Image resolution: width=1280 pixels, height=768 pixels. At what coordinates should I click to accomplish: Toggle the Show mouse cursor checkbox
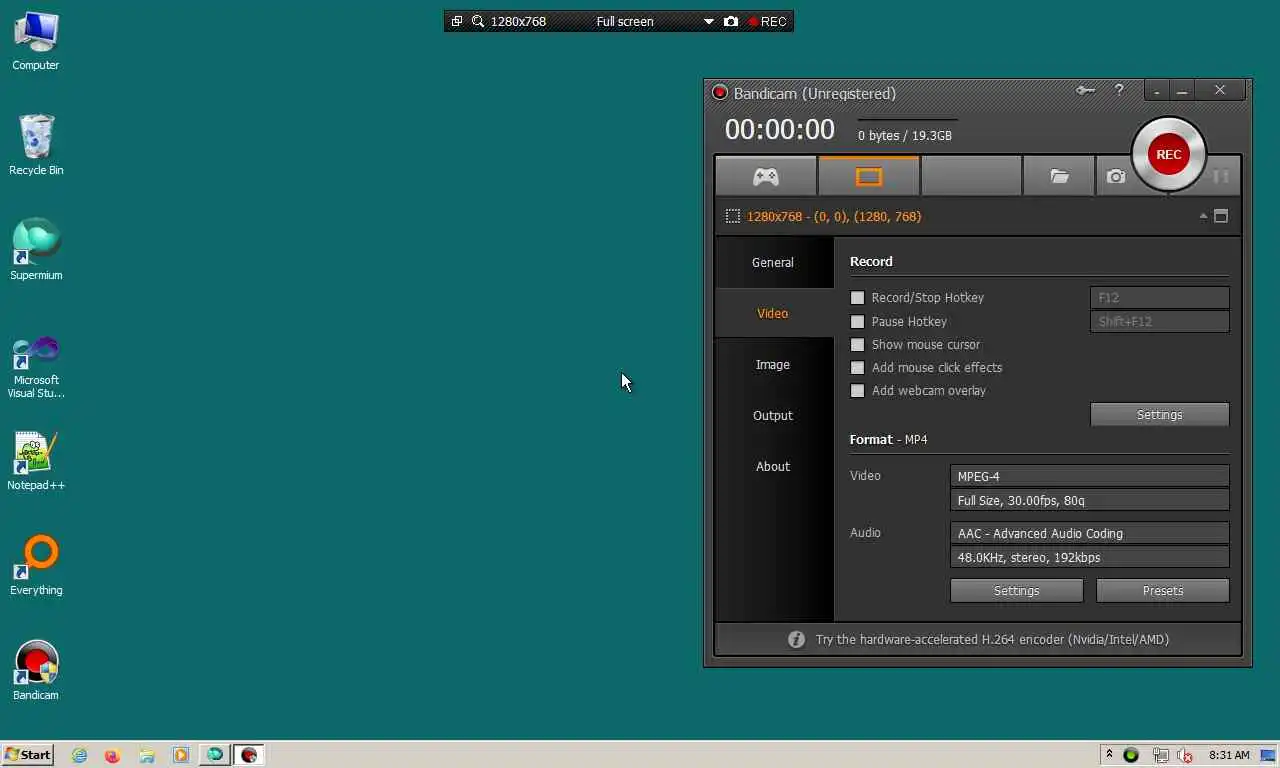857,345
